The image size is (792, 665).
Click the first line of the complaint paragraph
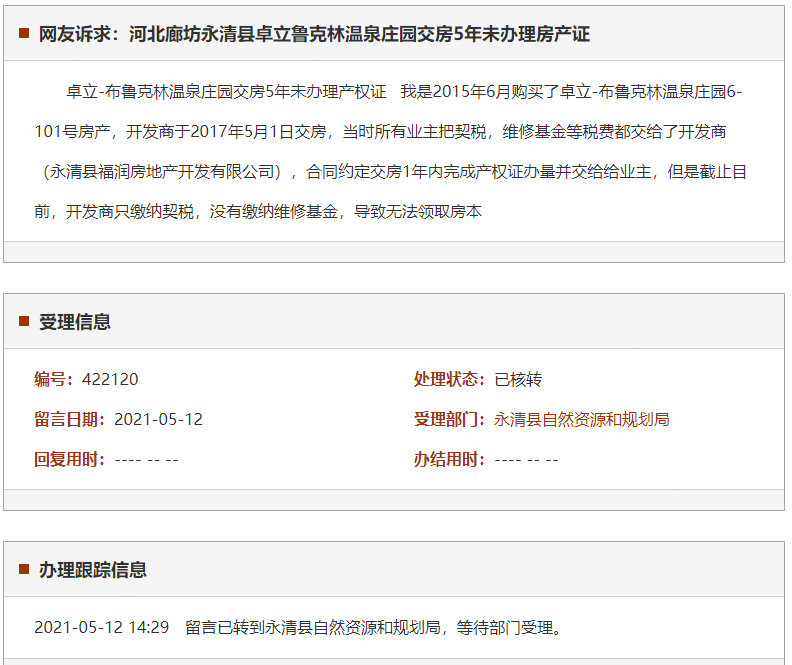click(x=403, y=92)
